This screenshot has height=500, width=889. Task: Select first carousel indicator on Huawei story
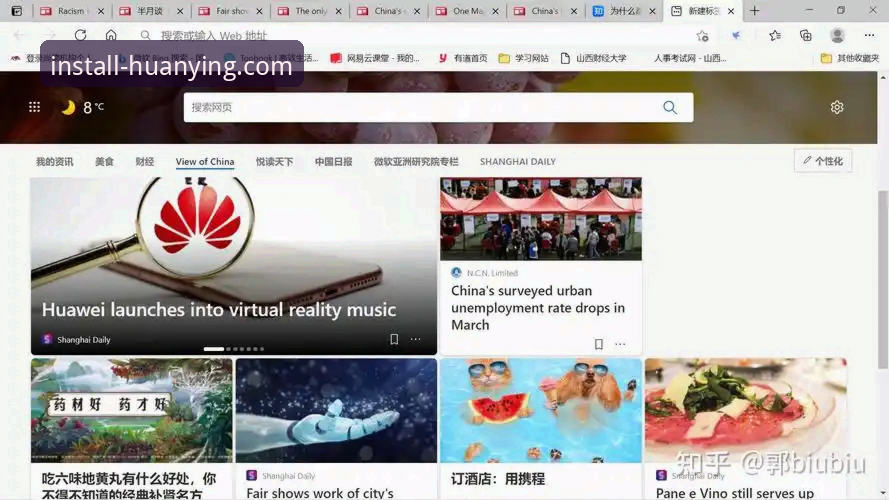tap(214, 349)
